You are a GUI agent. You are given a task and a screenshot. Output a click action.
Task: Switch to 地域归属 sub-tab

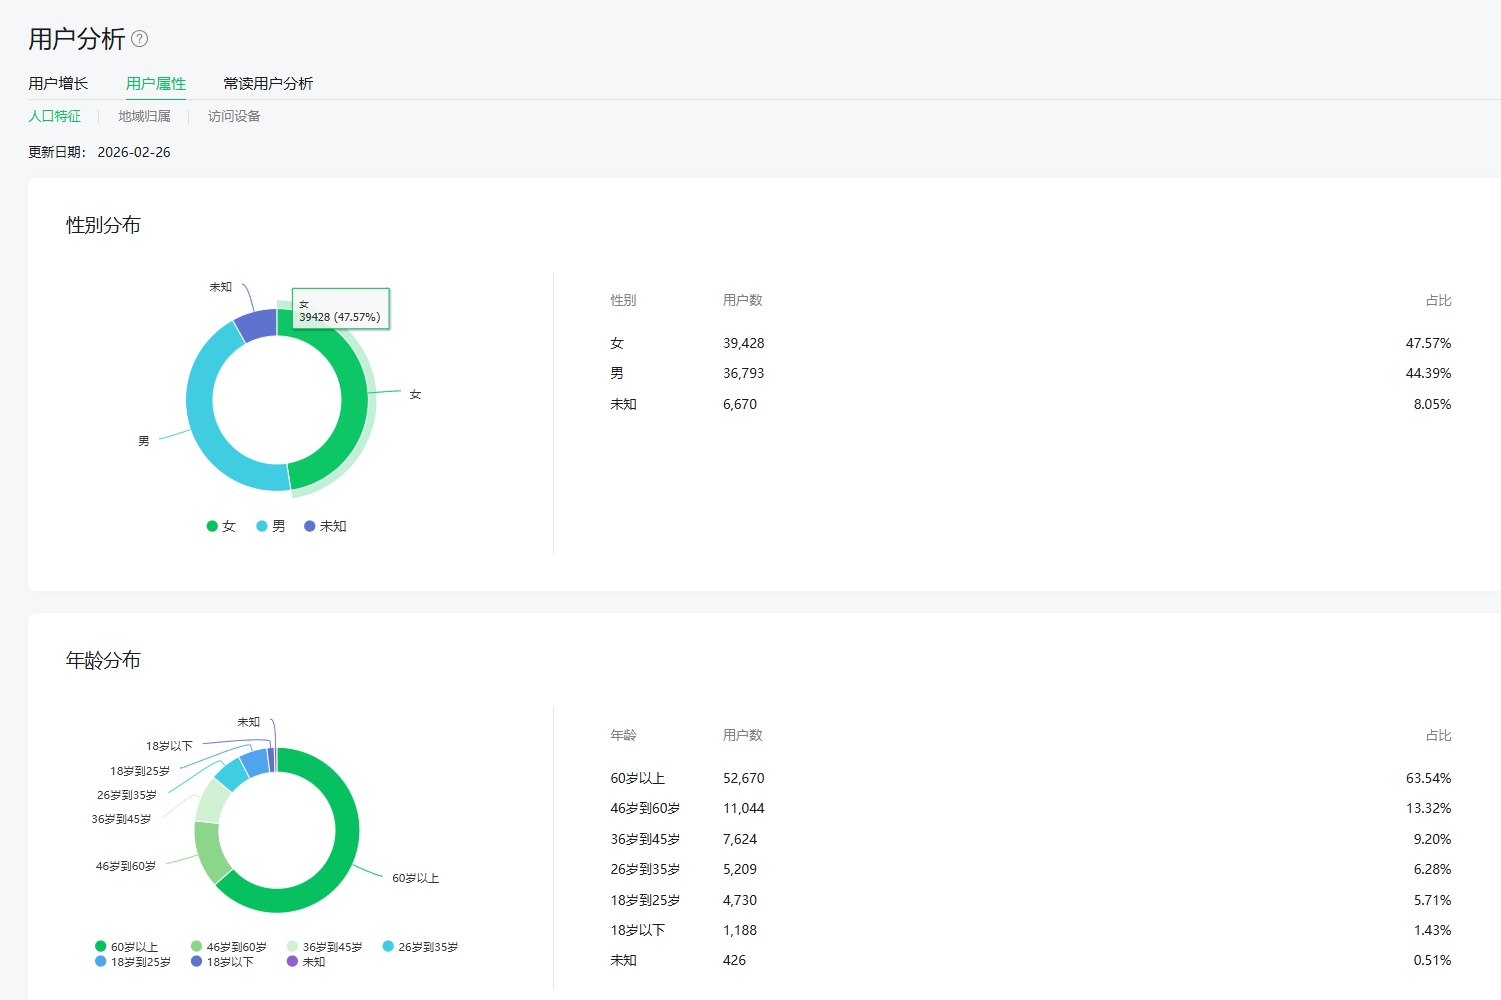pos(144,116)
